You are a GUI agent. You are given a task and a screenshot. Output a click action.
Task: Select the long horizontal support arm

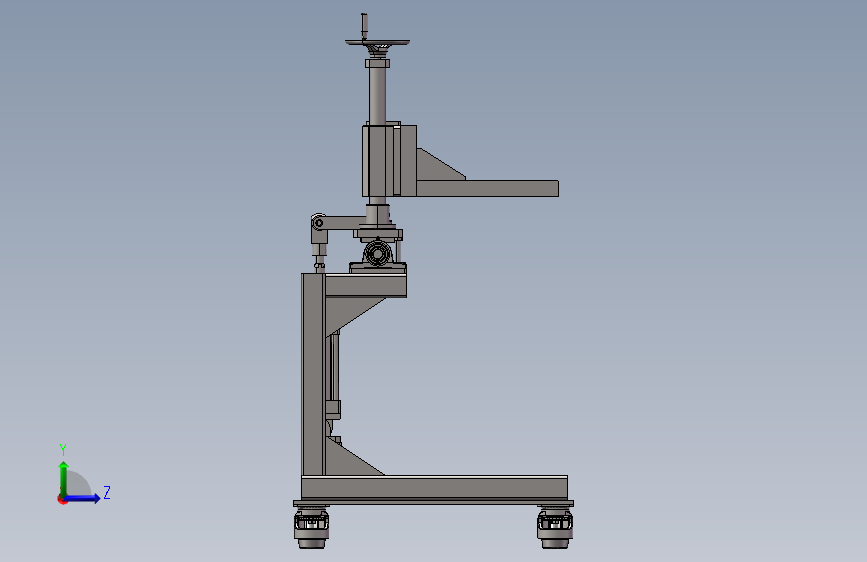coord(487,188)
